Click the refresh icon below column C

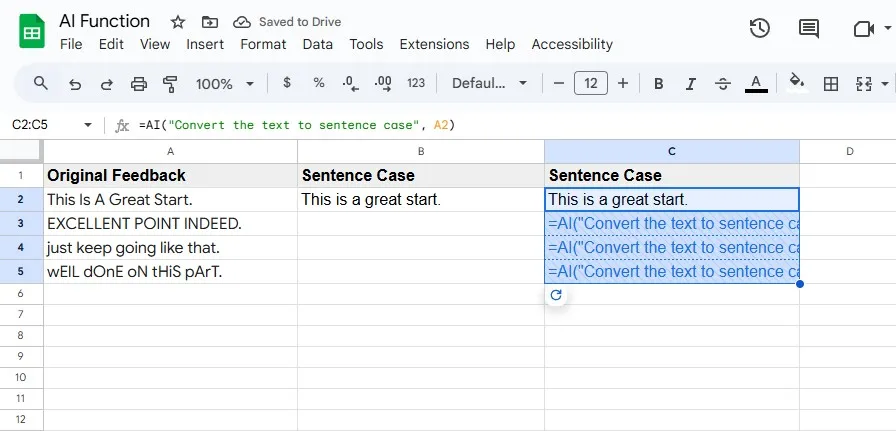(x=557, y=296)
